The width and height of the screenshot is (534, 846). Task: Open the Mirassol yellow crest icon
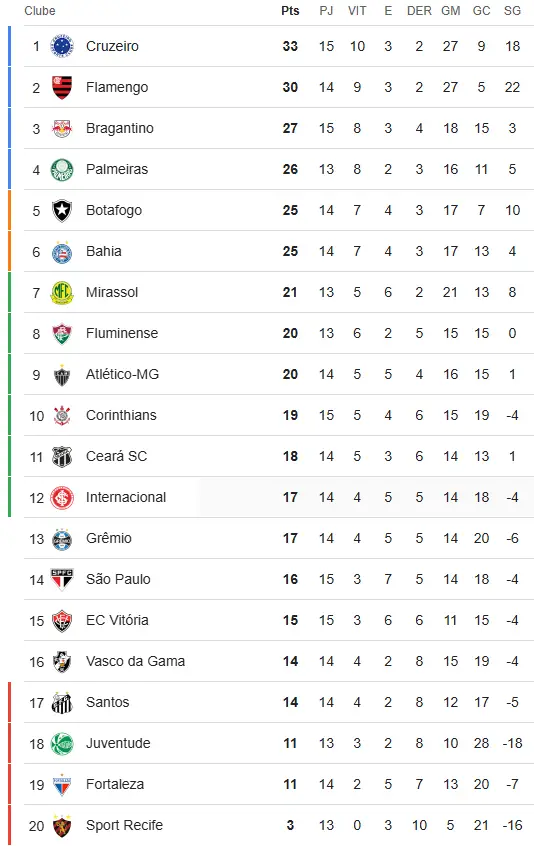61,292
